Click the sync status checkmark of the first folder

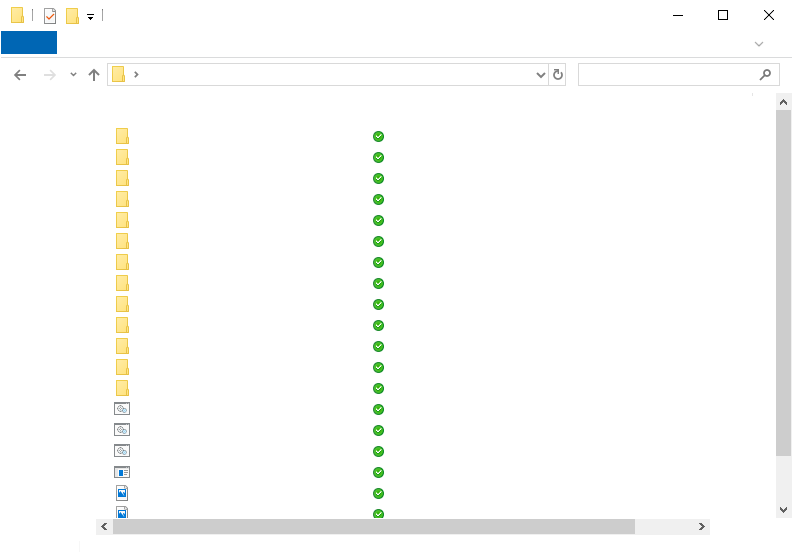378,136
